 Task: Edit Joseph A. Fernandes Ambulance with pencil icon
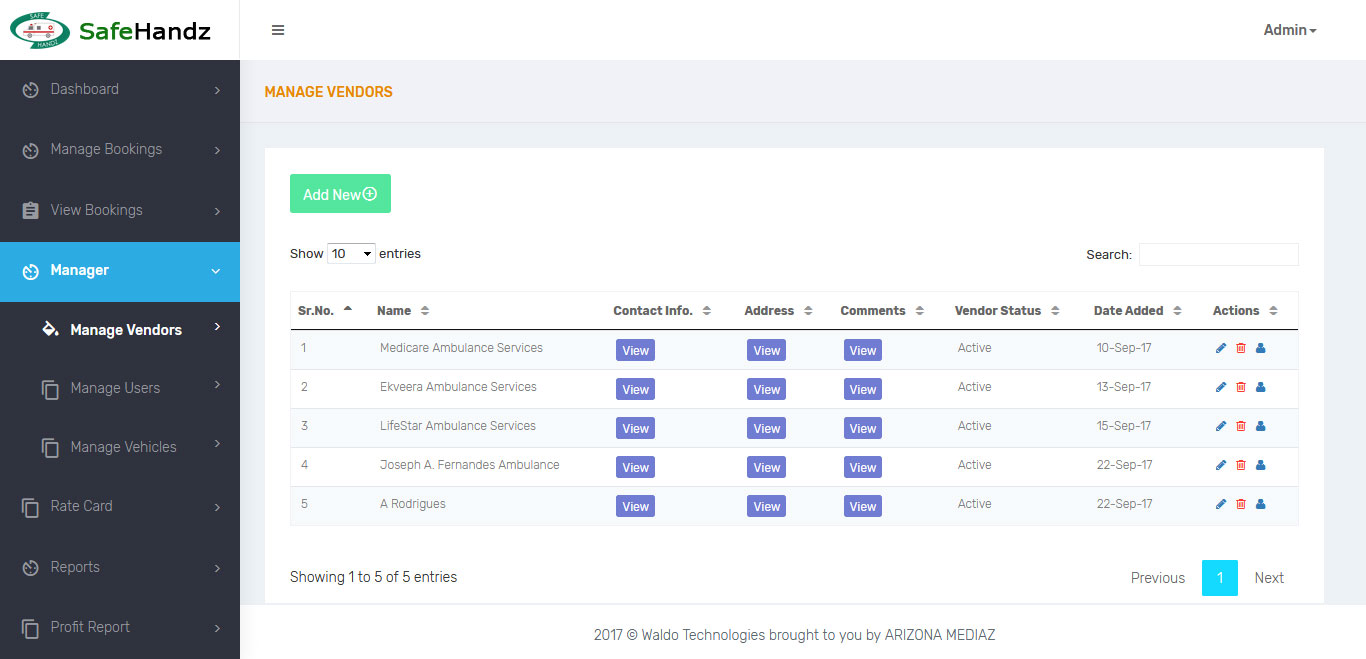(1221, 465)
